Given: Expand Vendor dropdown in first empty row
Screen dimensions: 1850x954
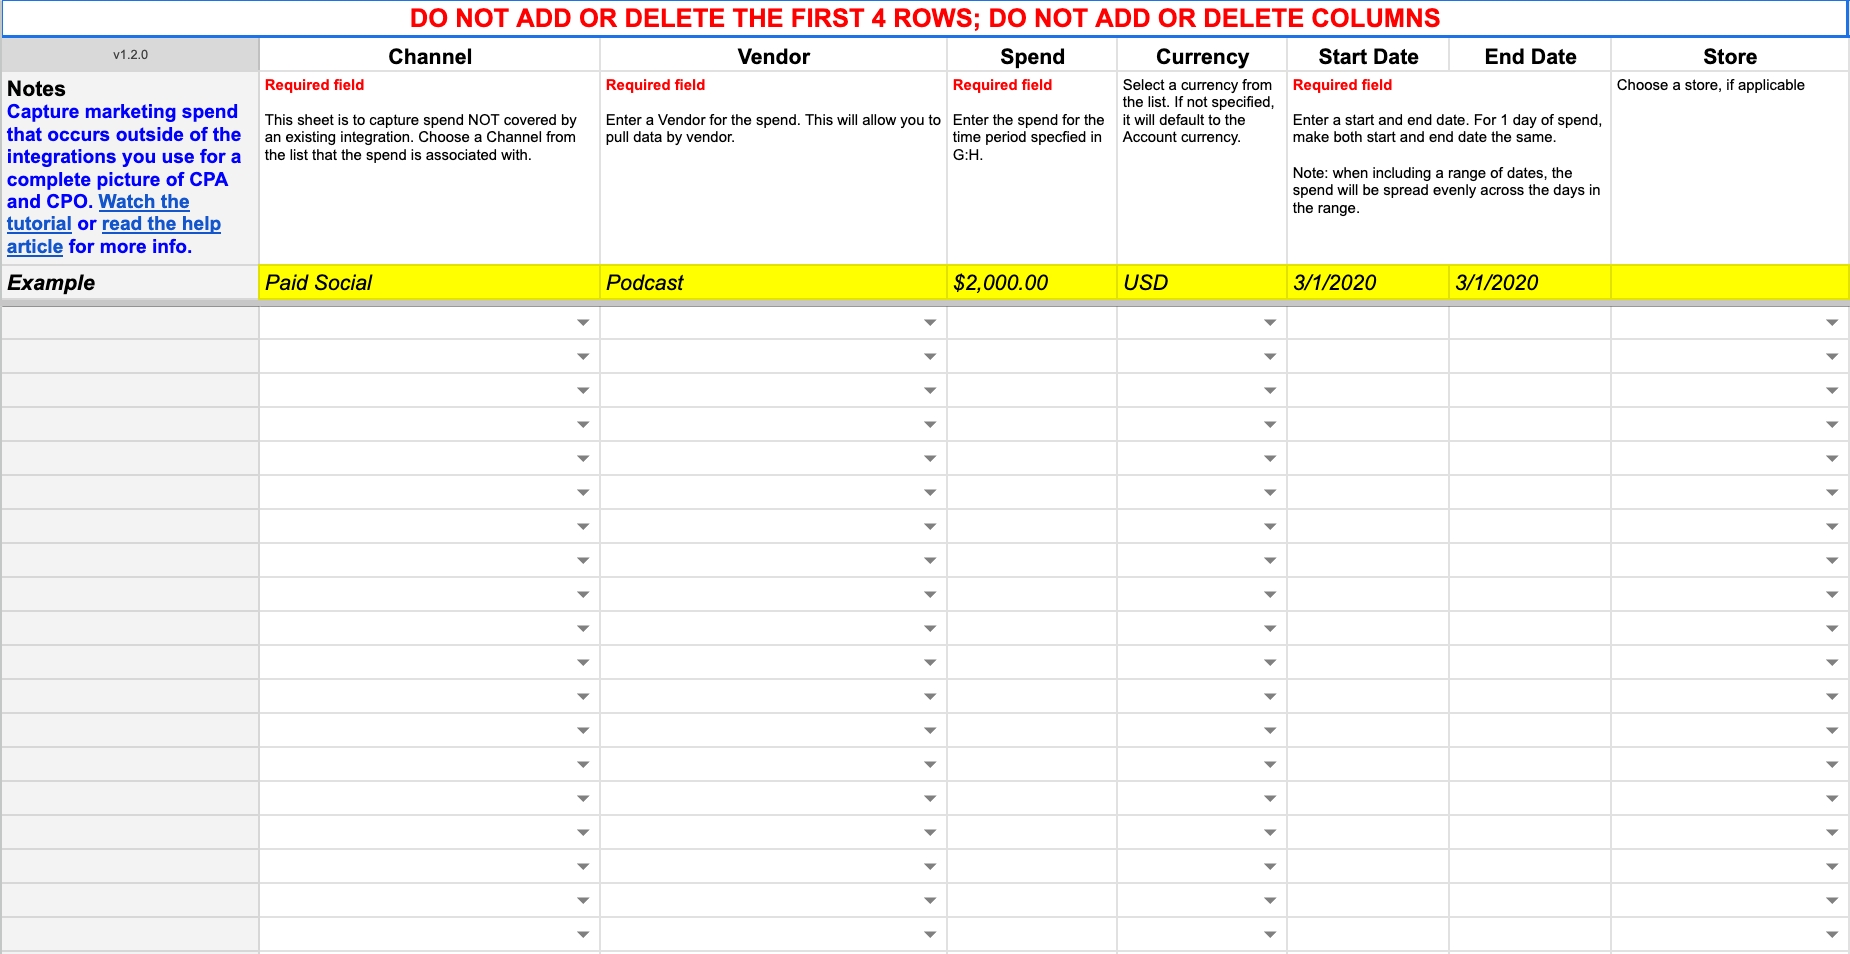Looking at the screenshot, I should (x=929, y=323).
